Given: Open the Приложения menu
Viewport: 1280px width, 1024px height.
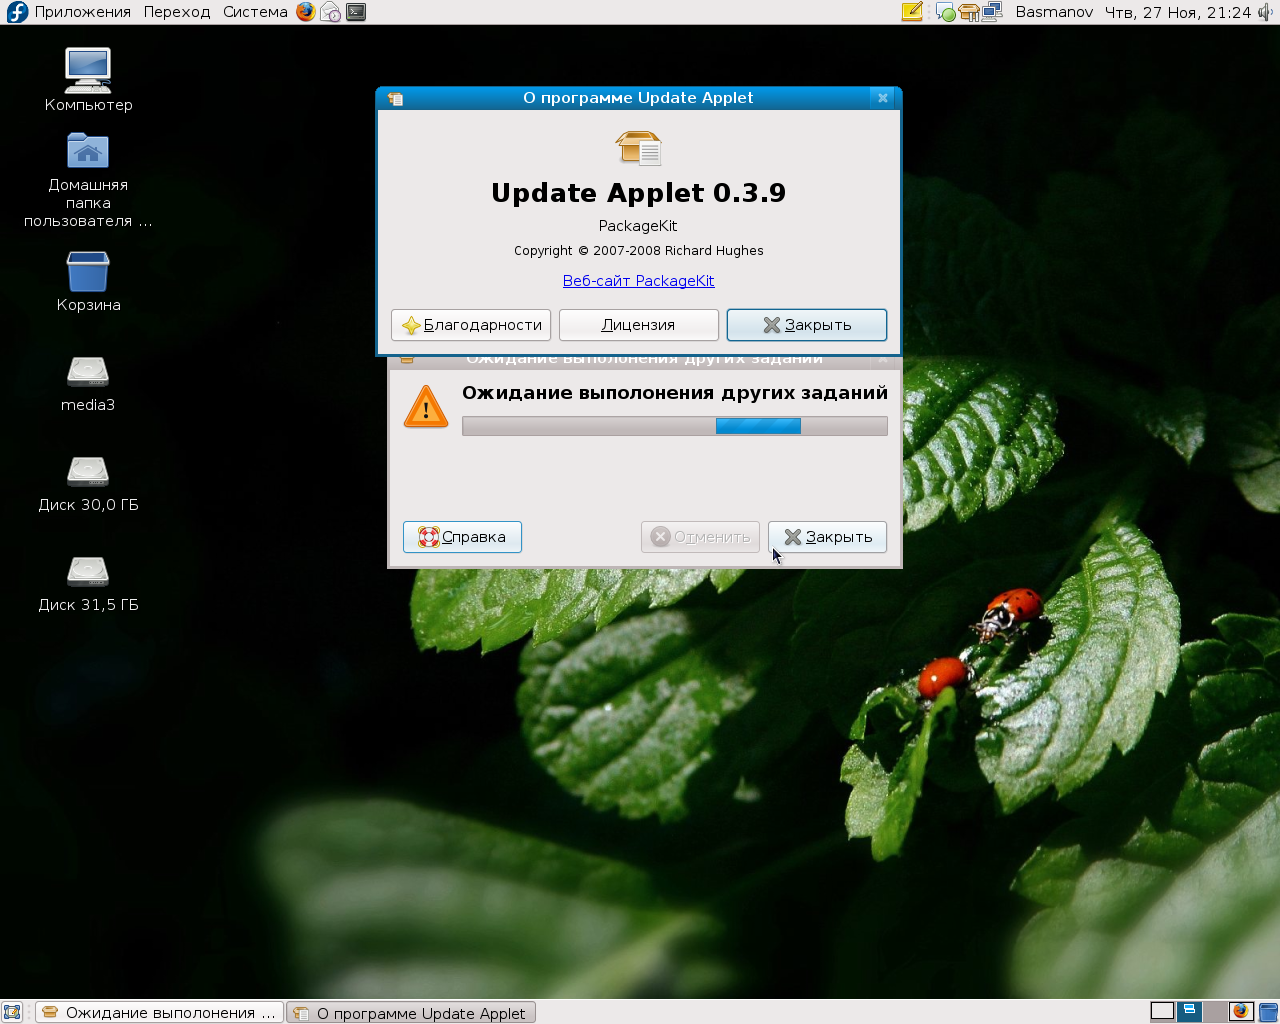Looking at the screenshot, I should point(82,12).
